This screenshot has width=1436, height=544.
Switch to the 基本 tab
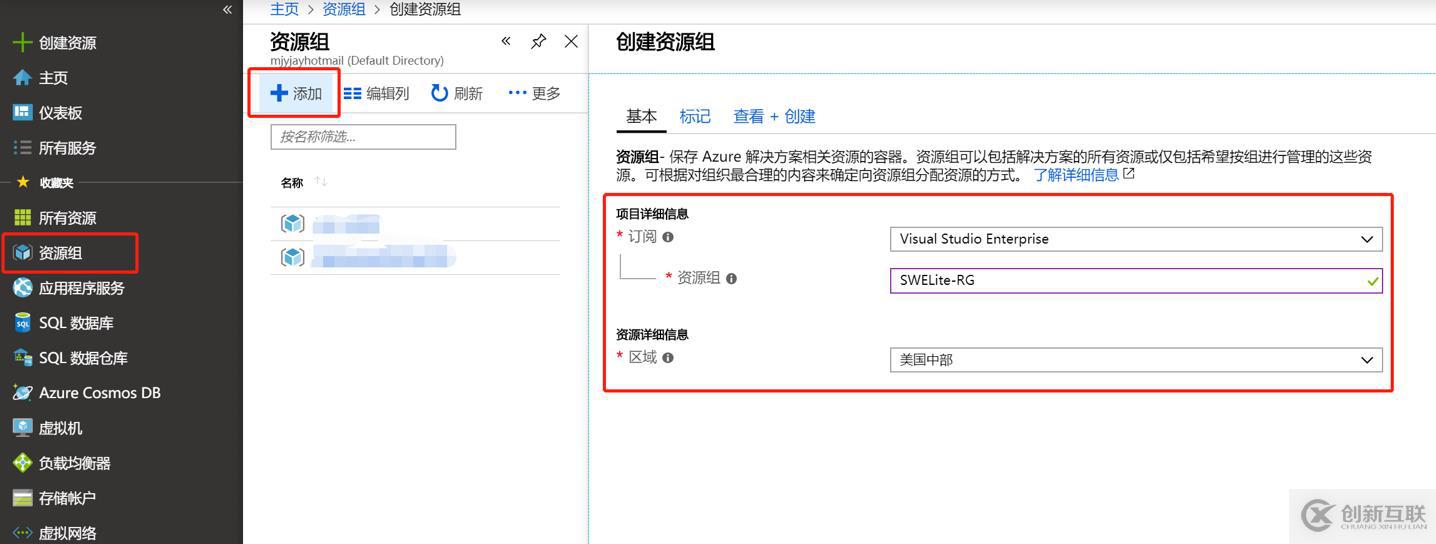[641, 116]
